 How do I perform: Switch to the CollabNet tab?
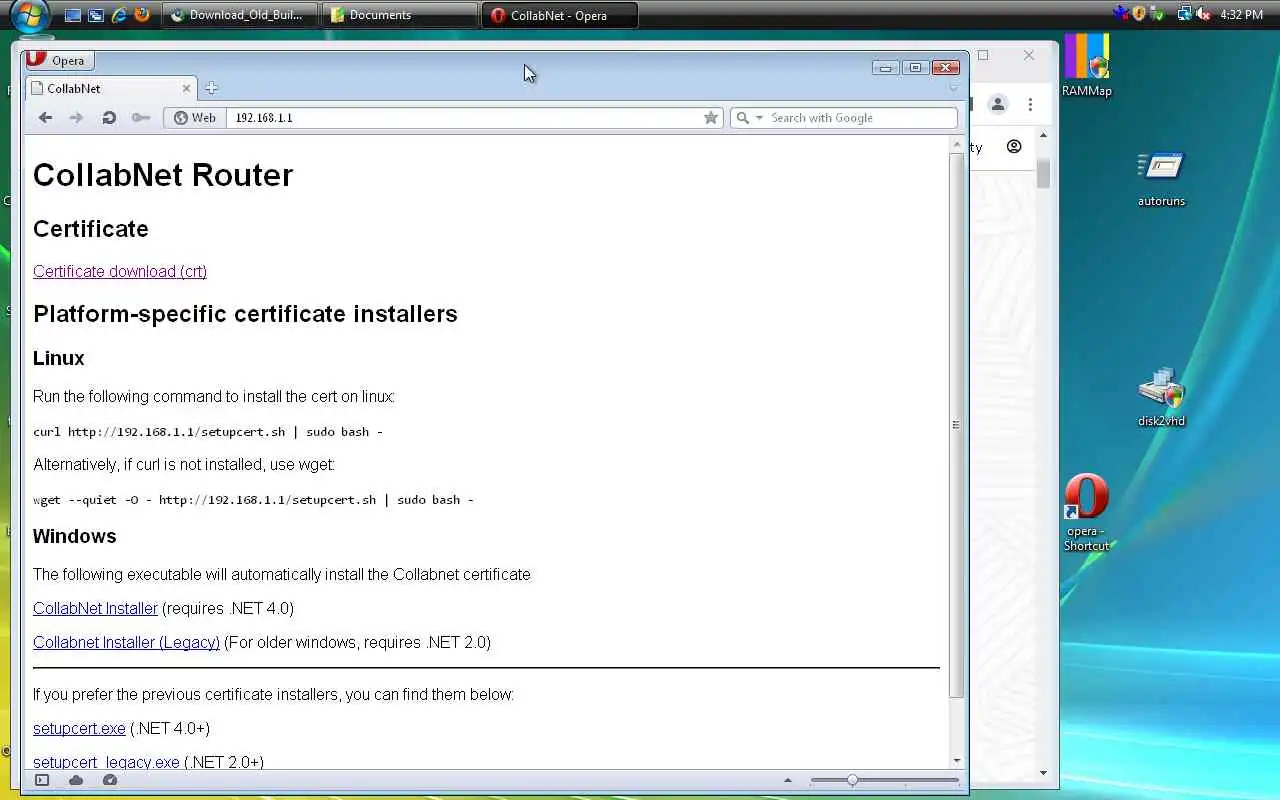pos(110,88)
